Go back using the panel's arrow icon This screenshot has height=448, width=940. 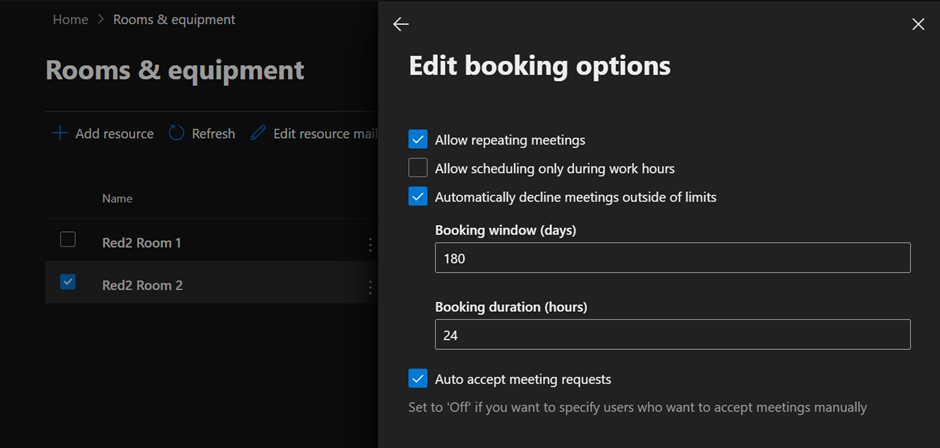(400, 24)
